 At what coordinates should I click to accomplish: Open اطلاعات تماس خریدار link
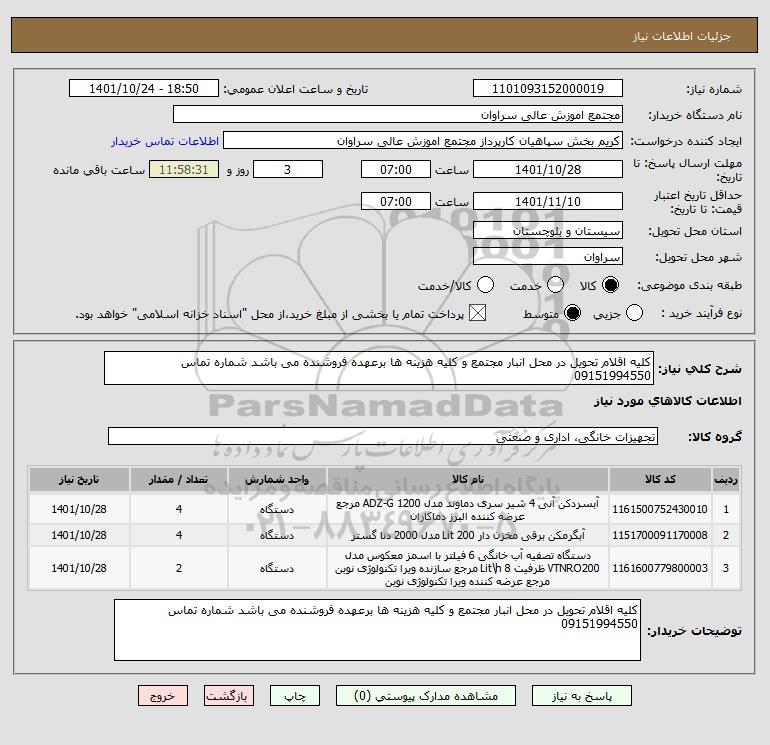tap(165, 141)
